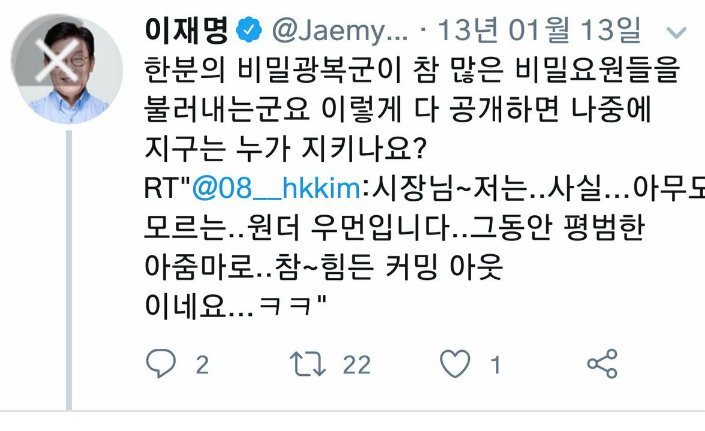Click the first tweet line starting with 한분의 비밀광복군이
The image size is (705, 431).
pyautogui.click(x=412, y=71)
